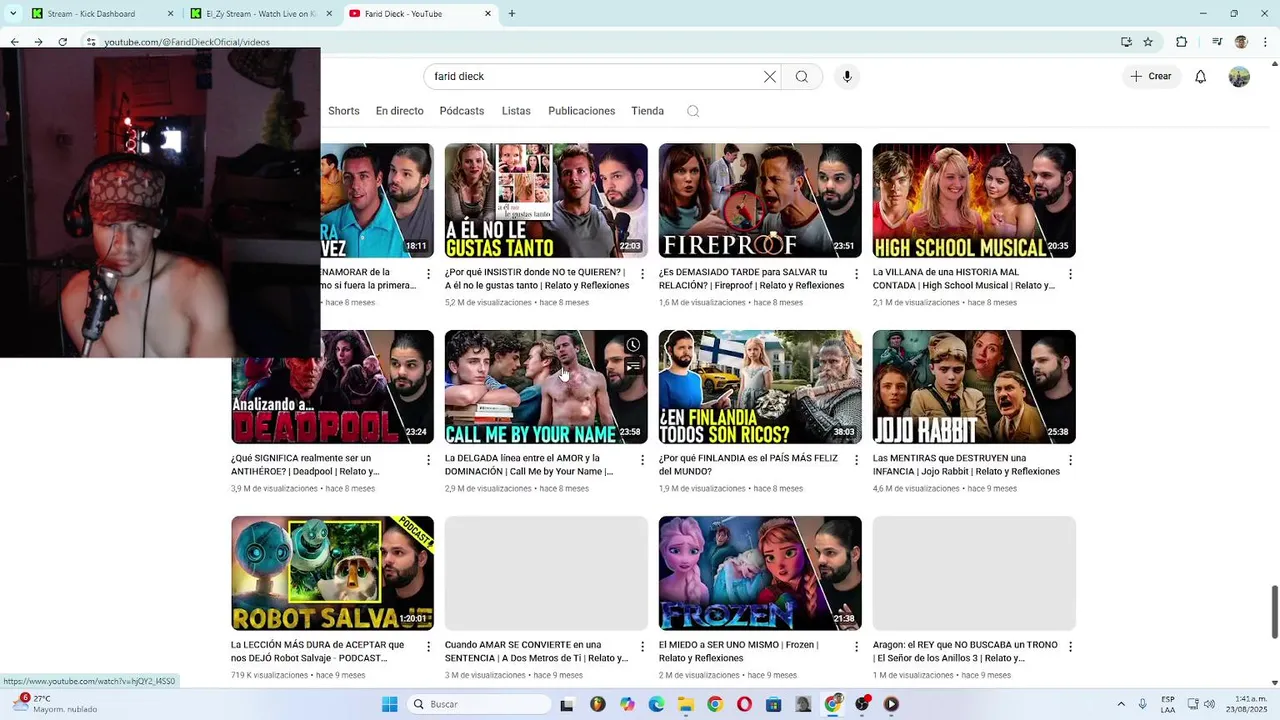The height and width of the screenshot is (720, 1280).
Task: Add Call Me by Your Name to queue
Action: (633, 367)
